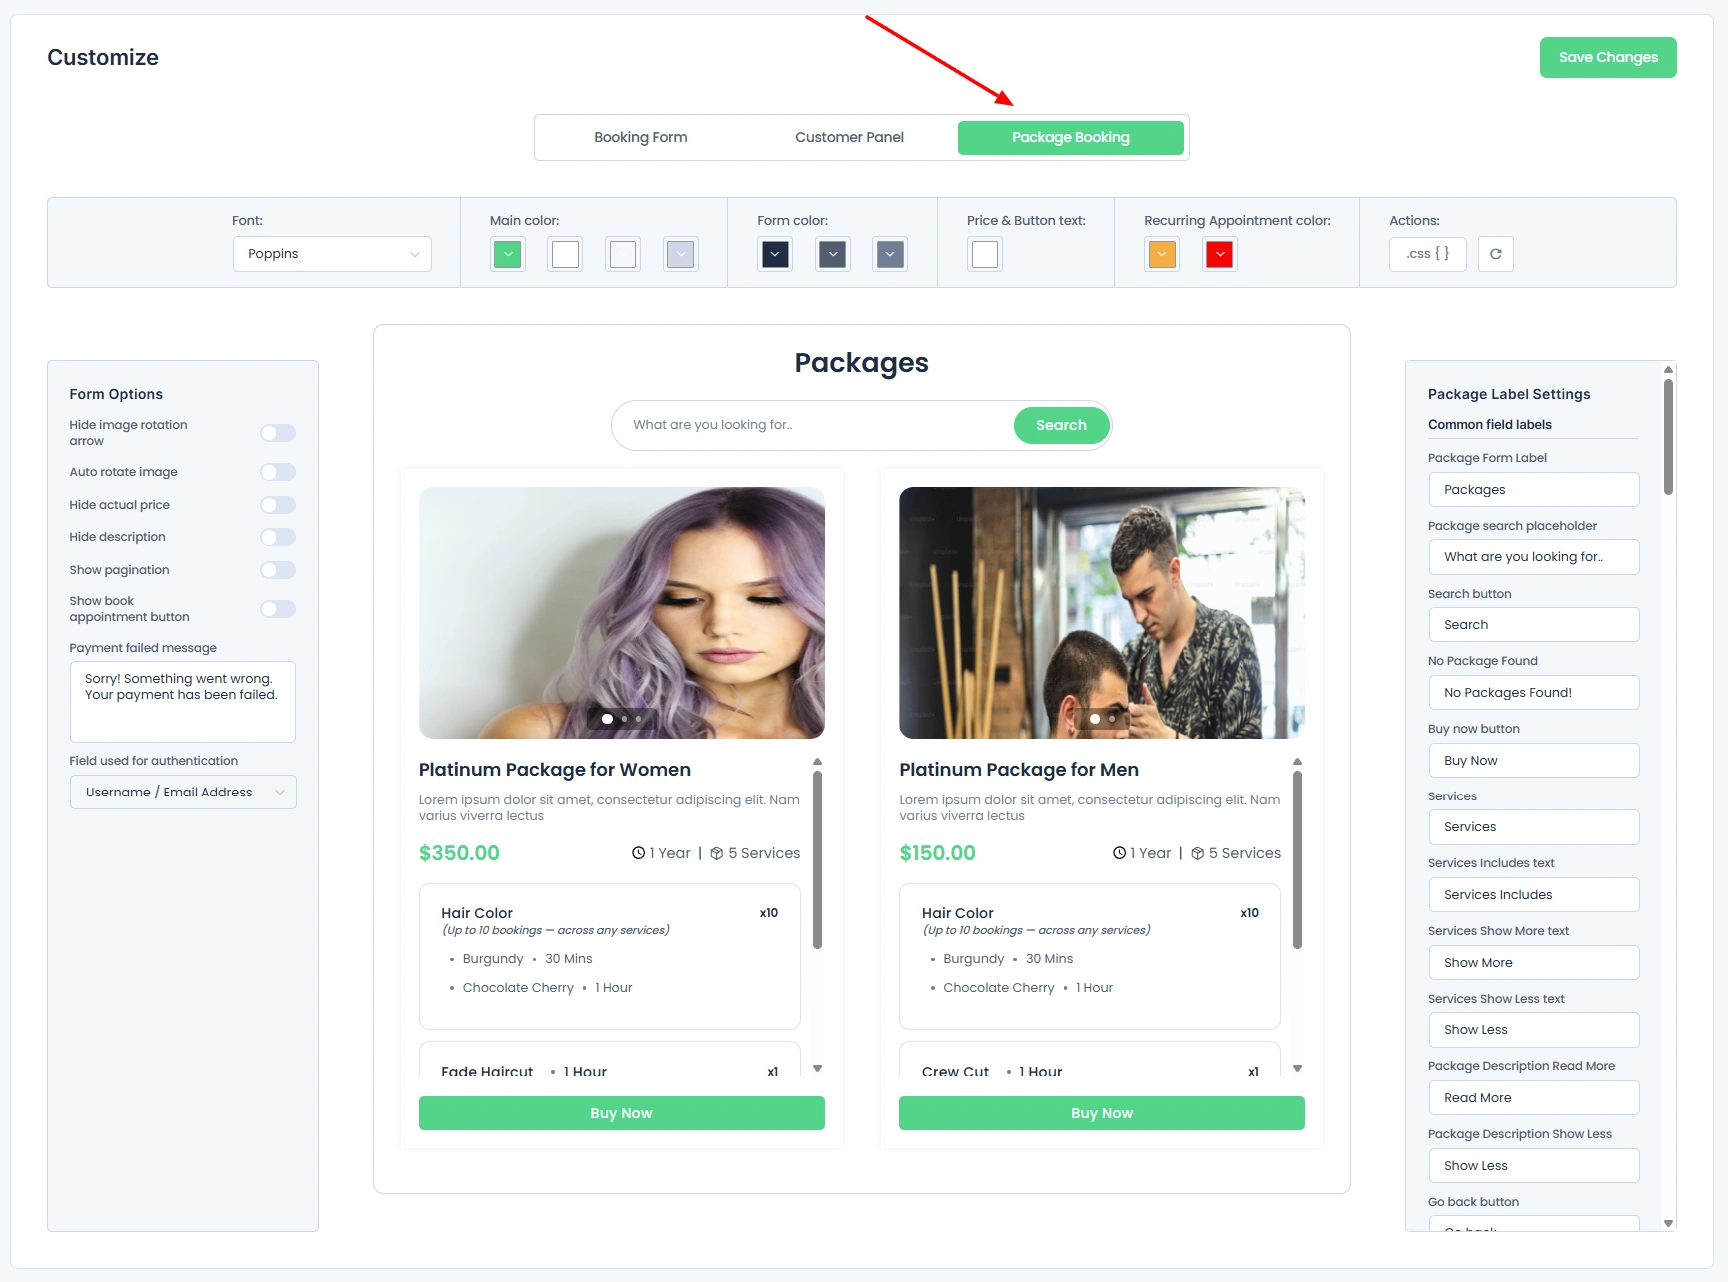This screenshot has height=1282, width=1728.
Task: Click the Save Changes button
Action: coord(1608,57)
